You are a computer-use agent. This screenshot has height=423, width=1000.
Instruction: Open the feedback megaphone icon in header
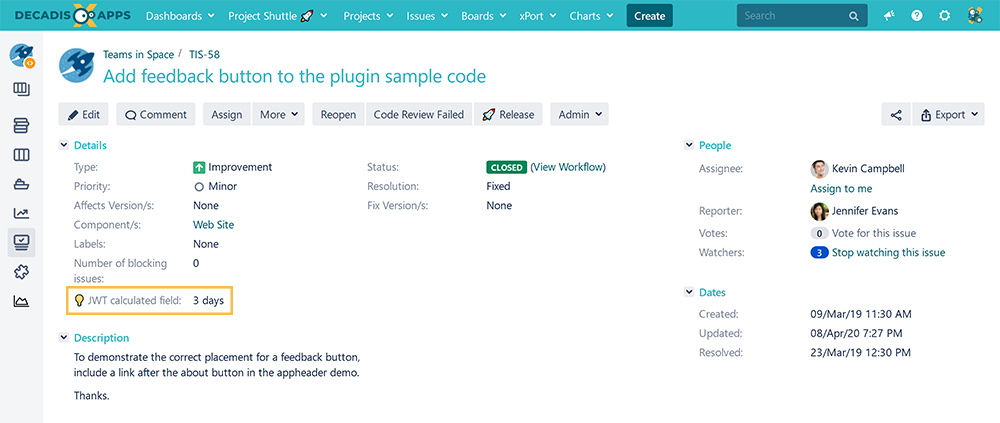[889, 16]
